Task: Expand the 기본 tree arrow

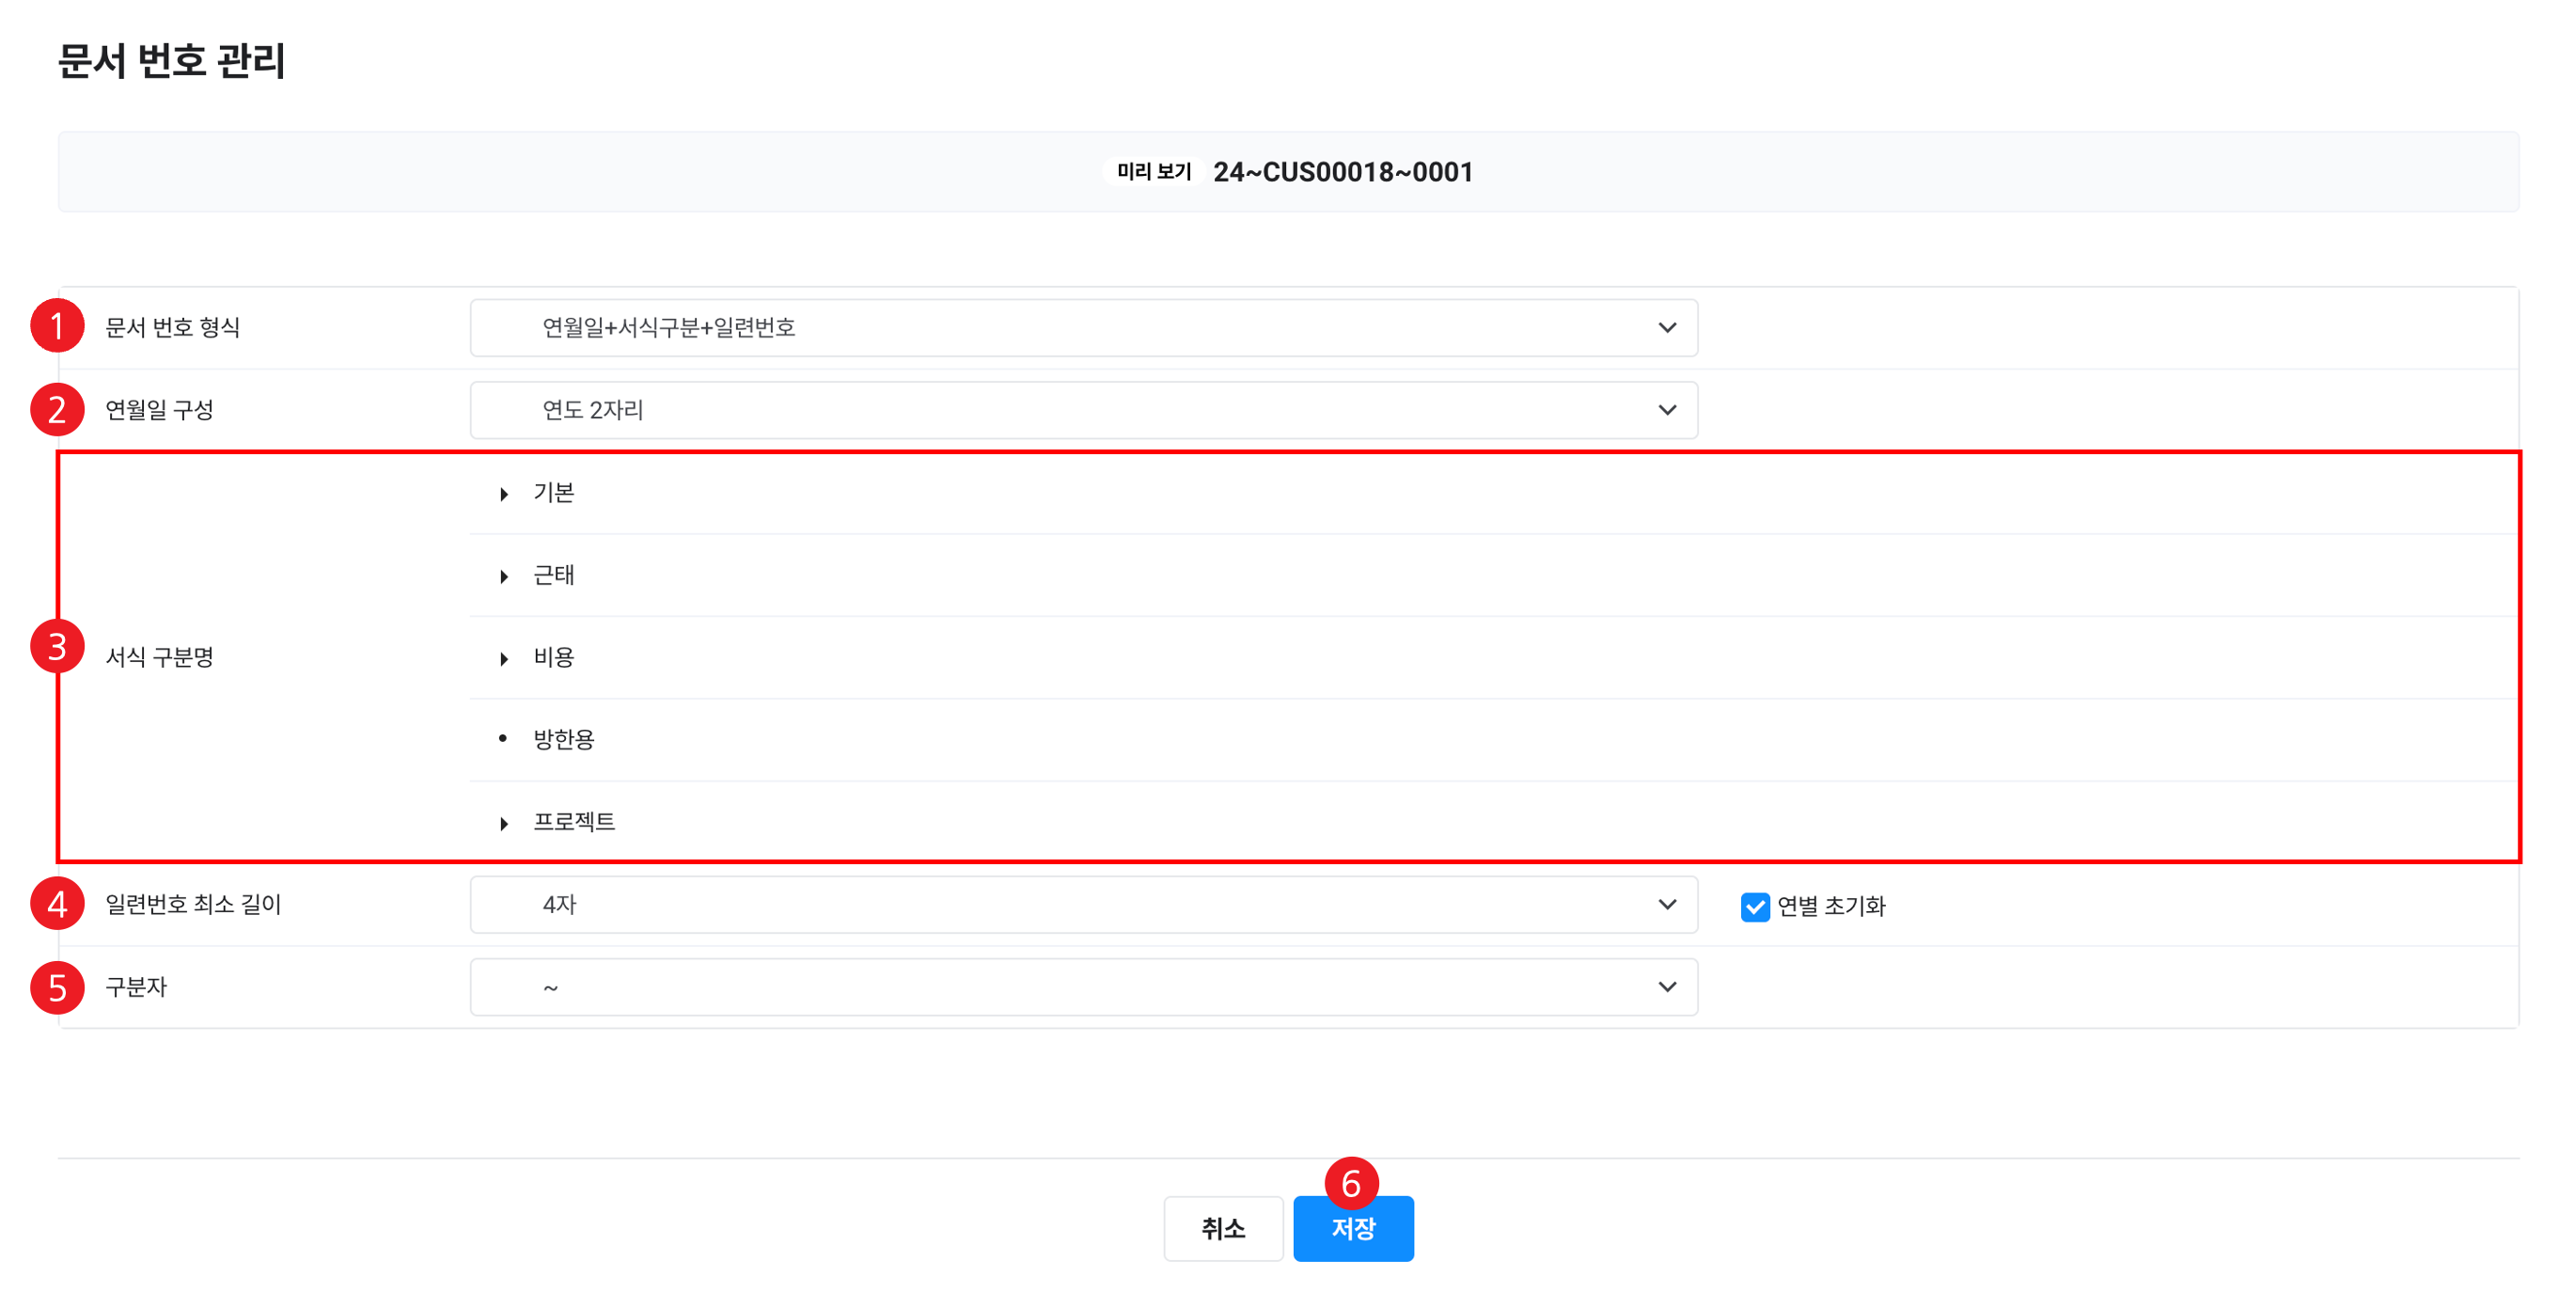Action: (504, 494)
